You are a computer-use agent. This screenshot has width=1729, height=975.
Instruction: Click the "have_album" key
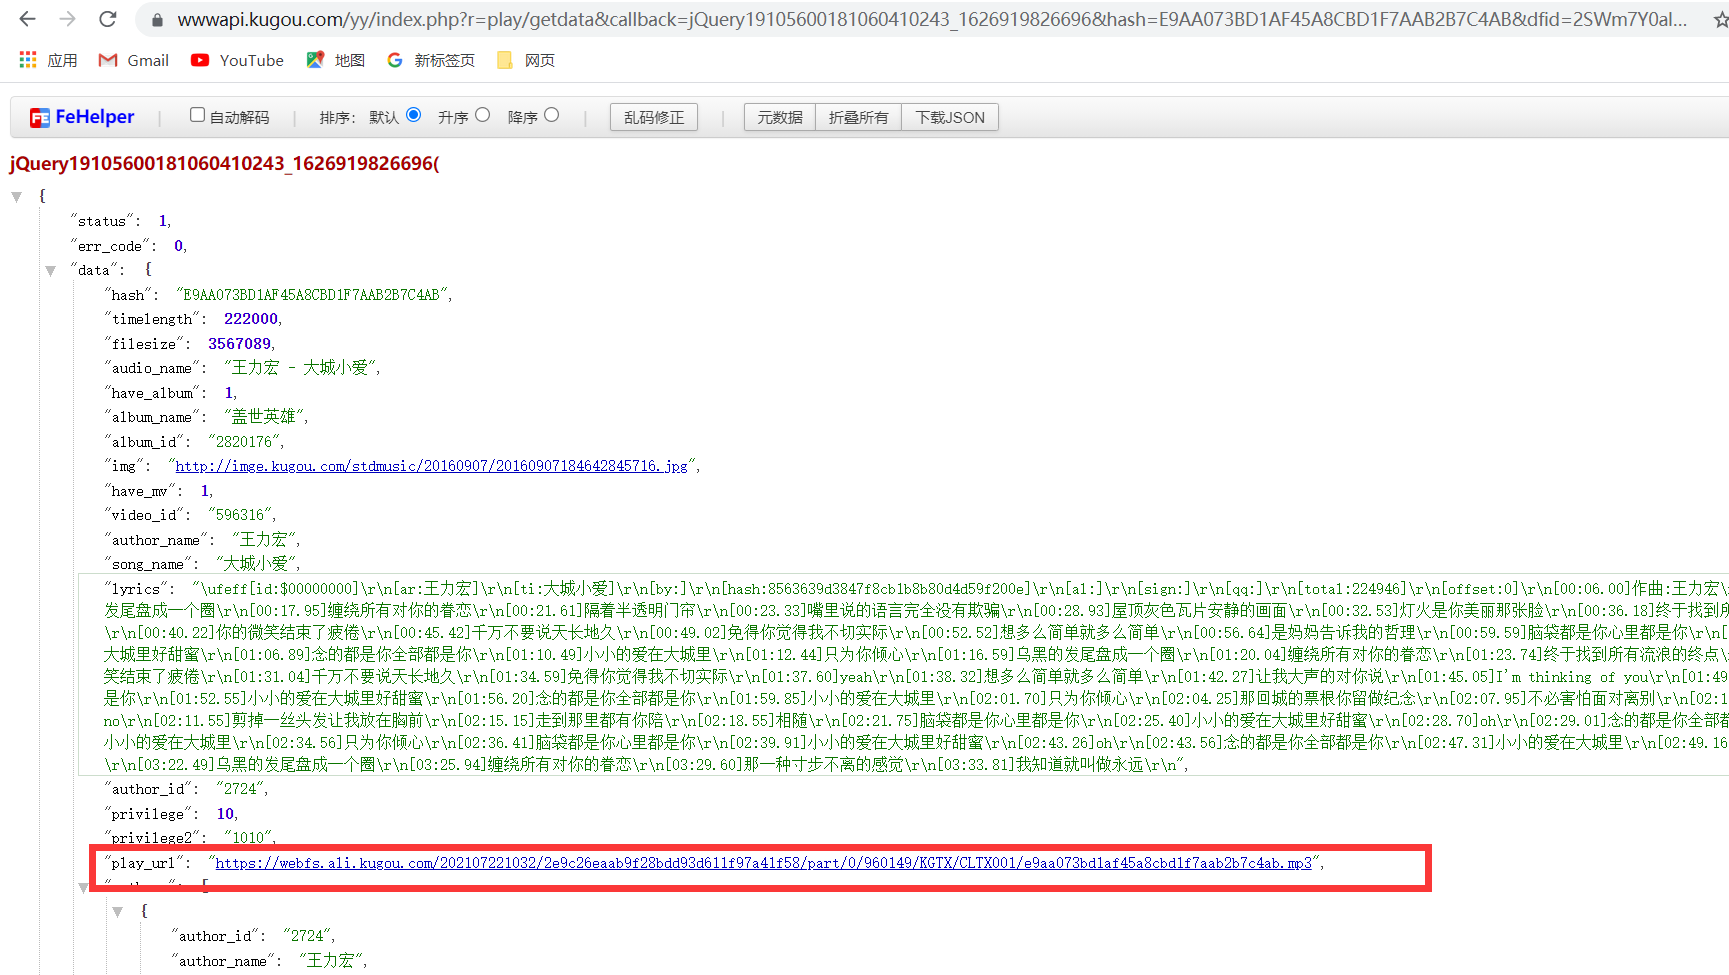[x=151, y=393]
